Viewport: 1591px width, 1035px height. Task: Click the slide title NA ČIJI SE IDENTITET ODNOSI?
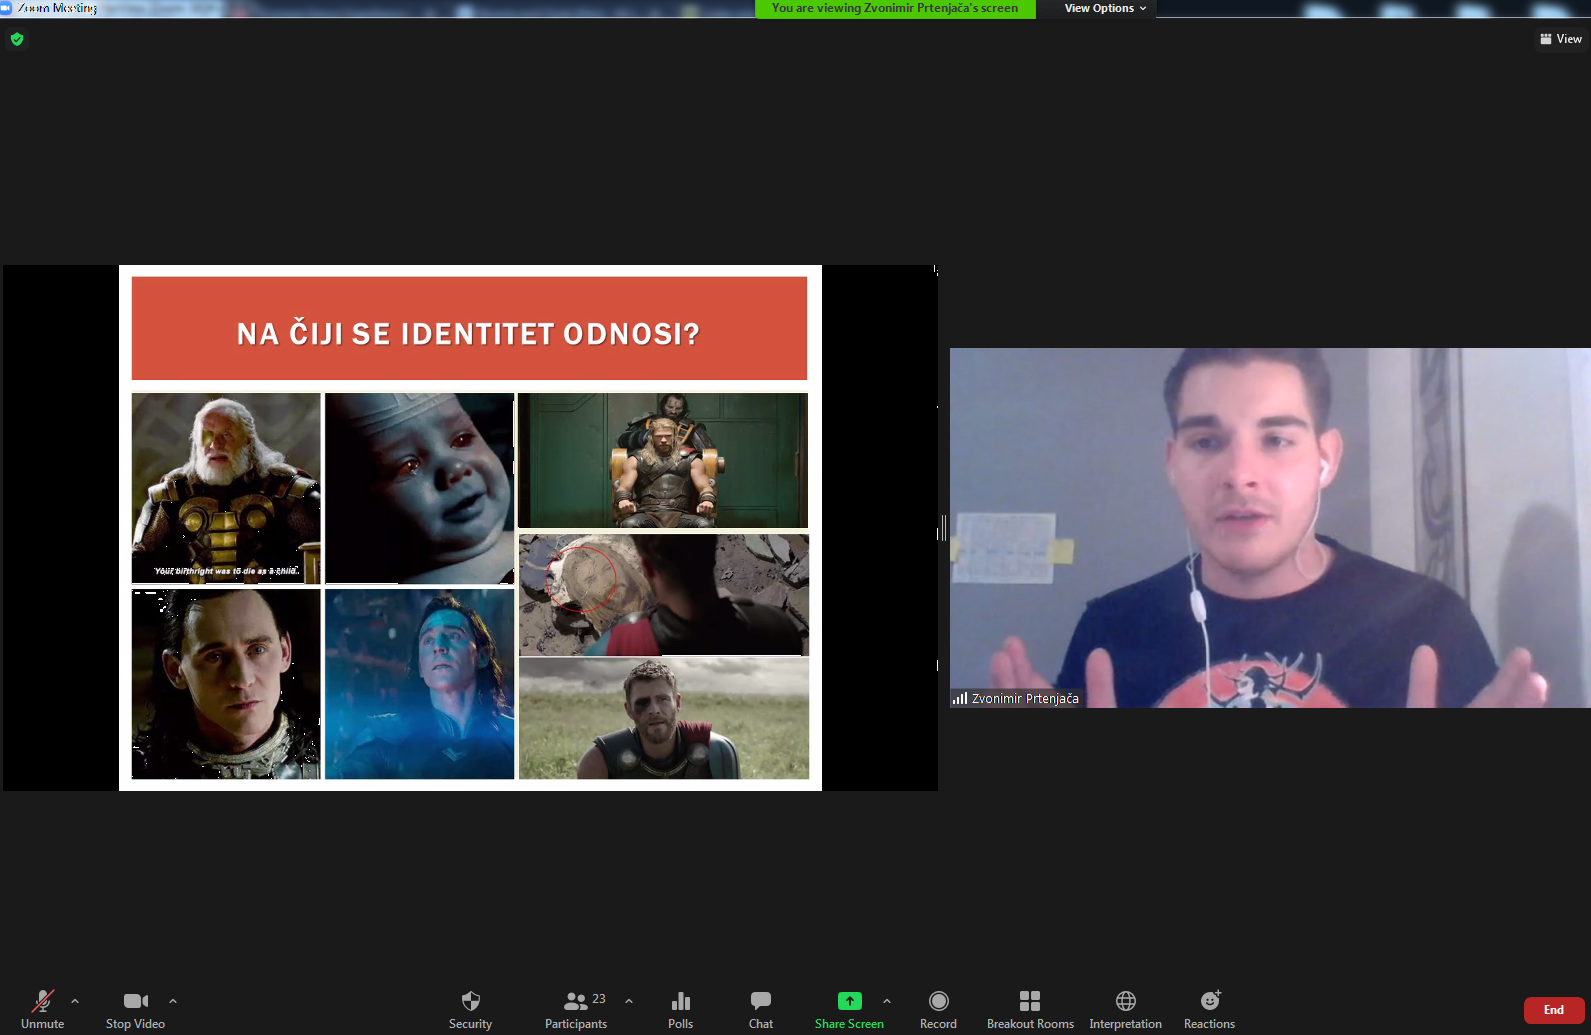(468, 334)
